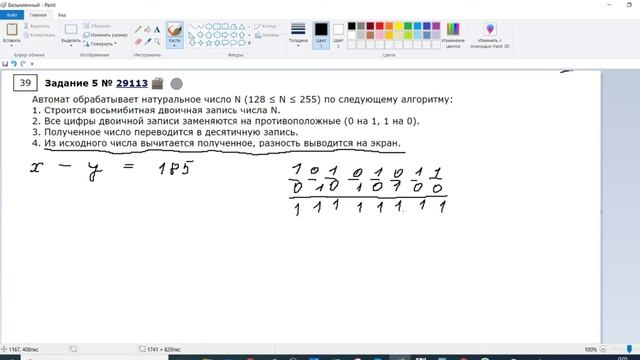640x360 pixels.
Task: Click the Cut (Вырезать) button
Action: [37, 26]
